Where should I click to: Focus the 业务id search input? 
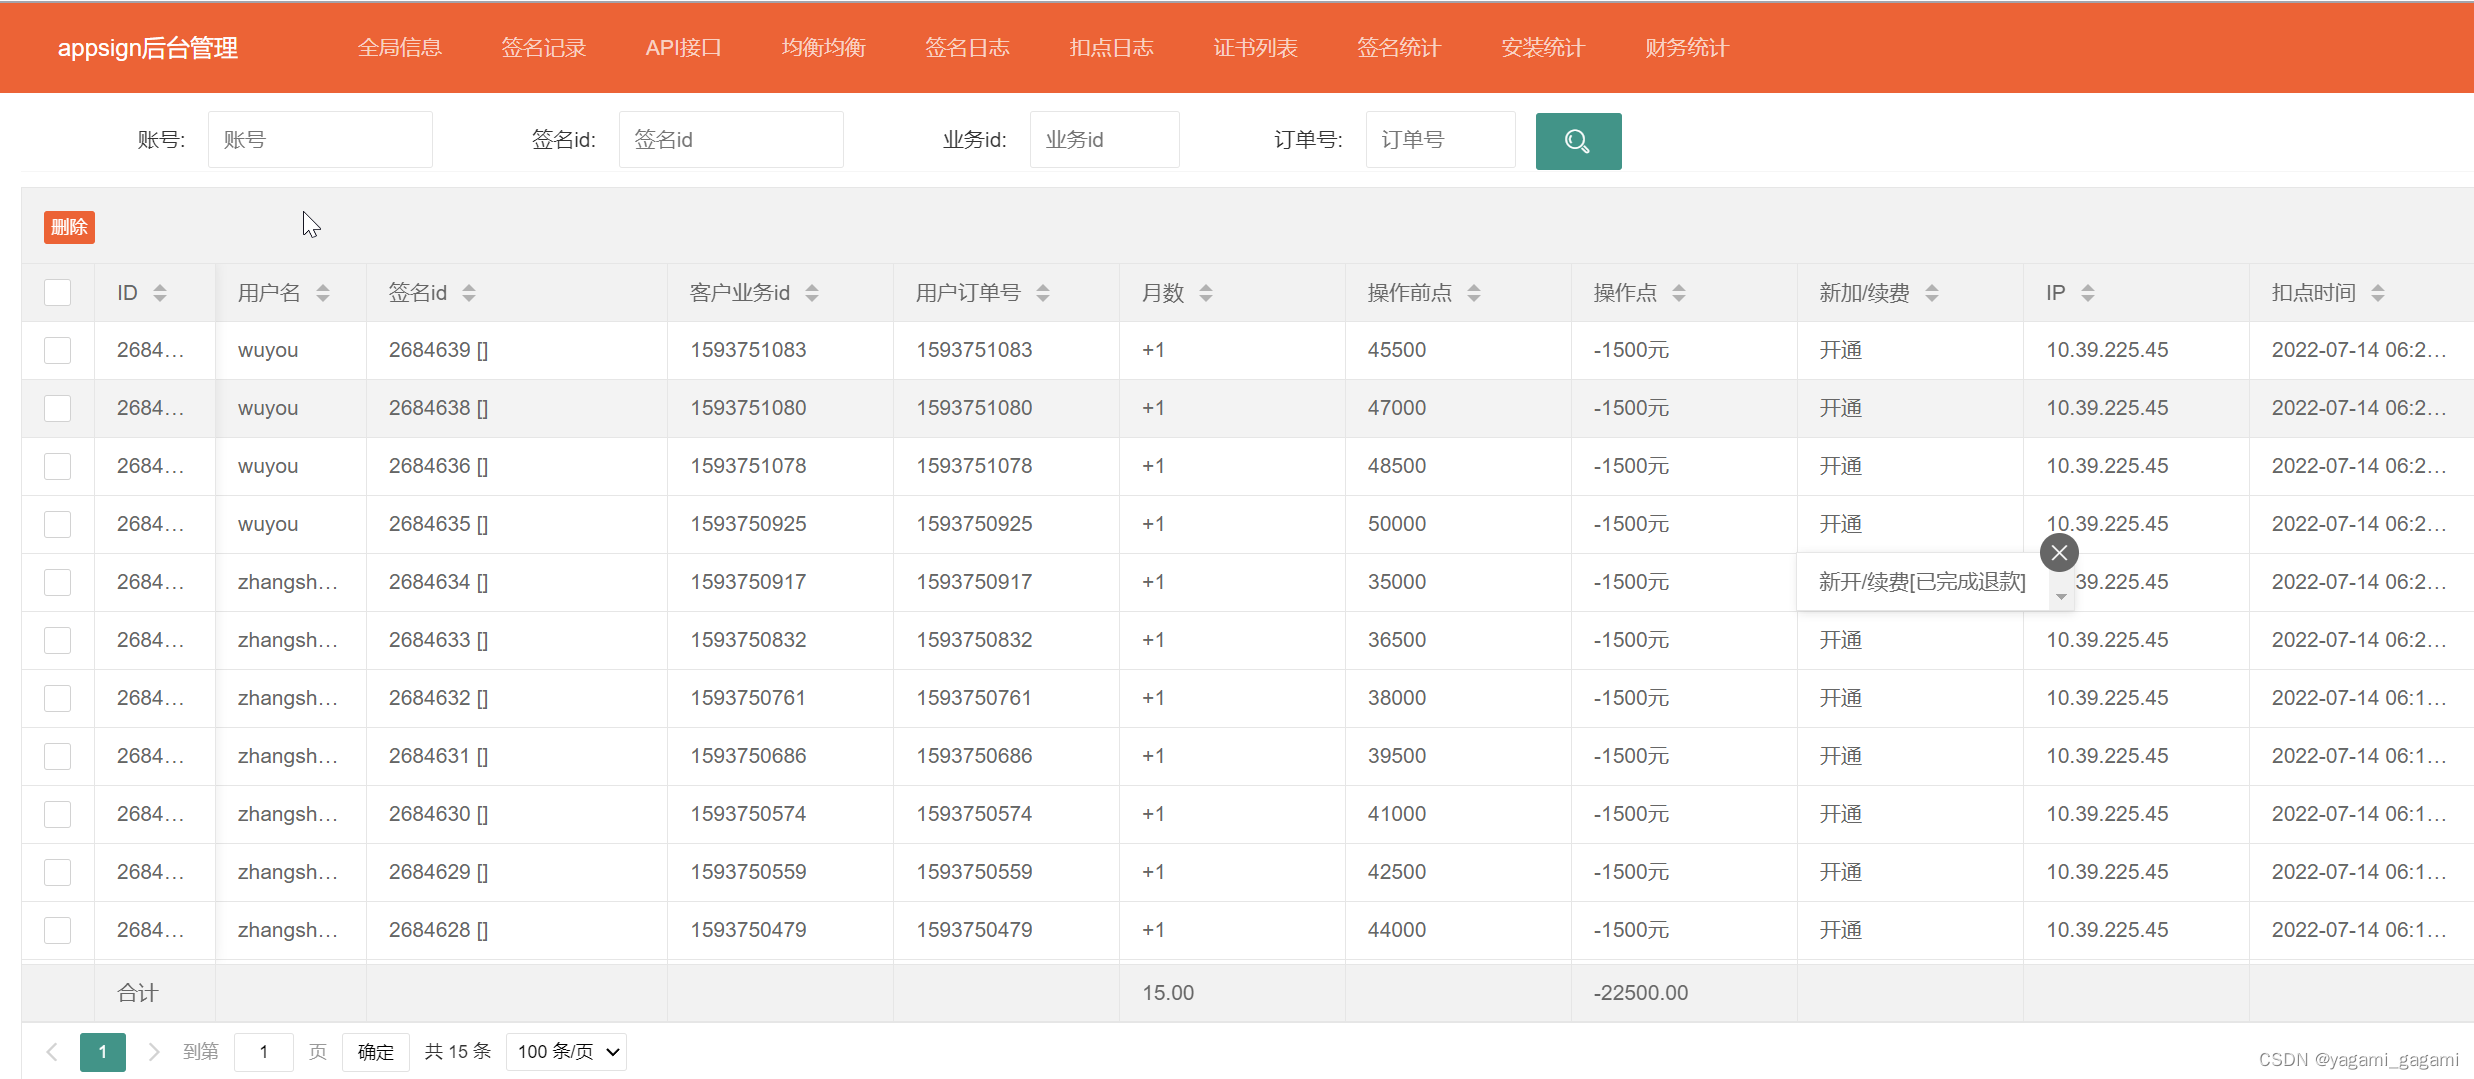(x=1105, y=139)
